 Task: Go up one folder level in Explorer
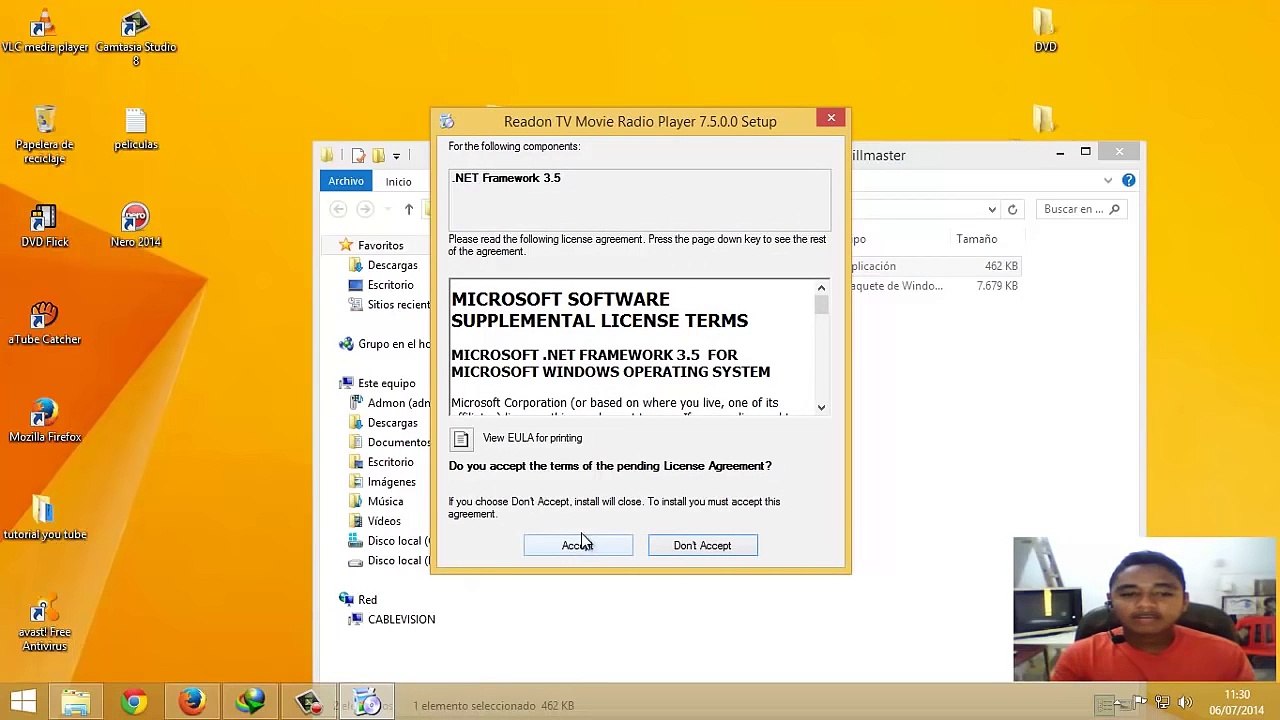[x=408, y=209]
